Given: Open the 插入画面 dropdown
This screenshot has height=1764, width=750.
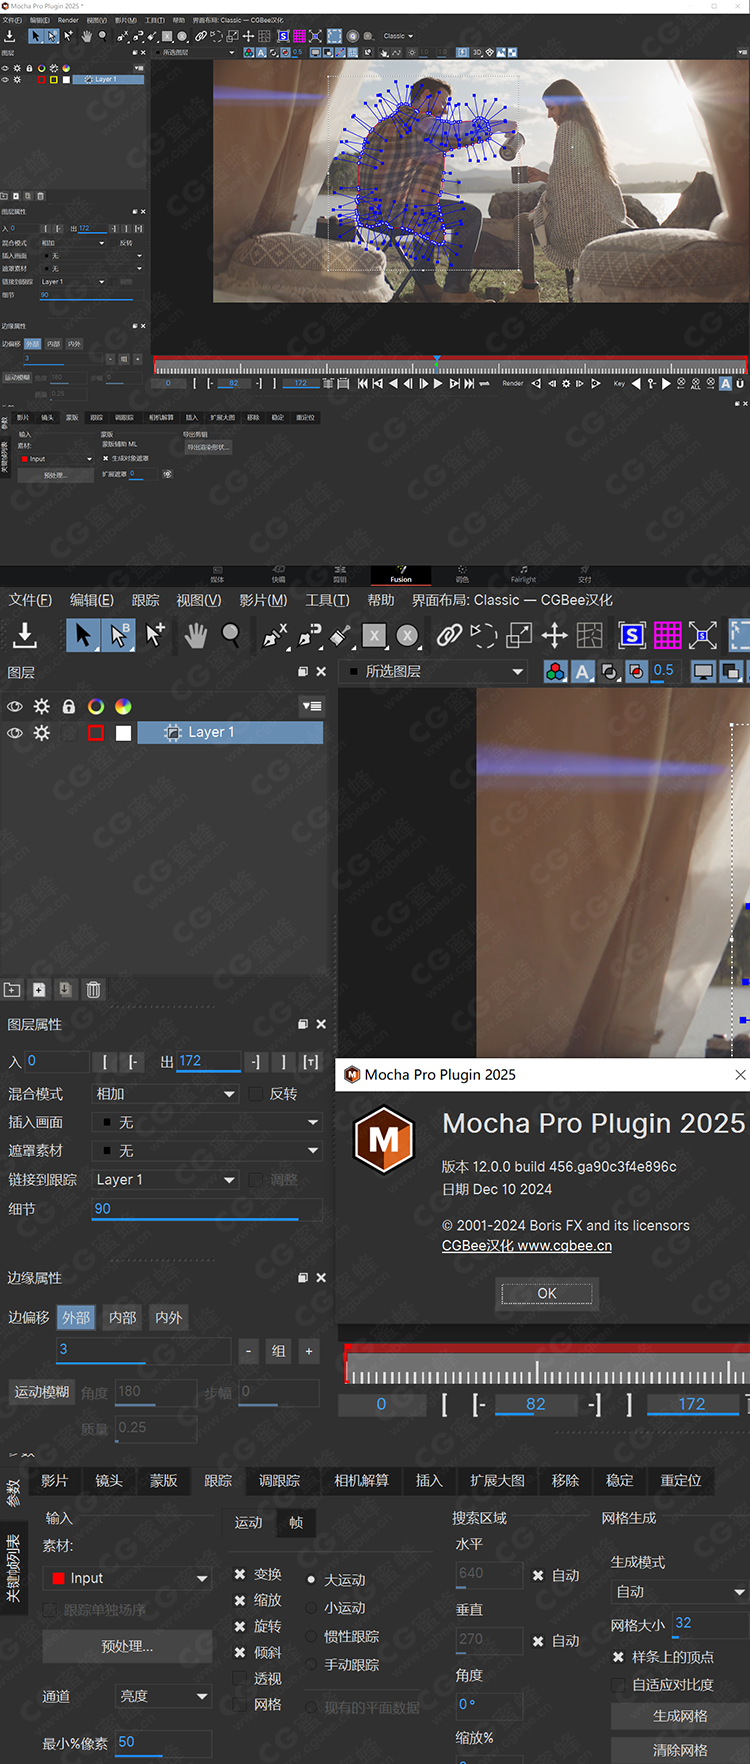Looking at the screenshot, I should pyautogui.click(x=207, y=1123).
